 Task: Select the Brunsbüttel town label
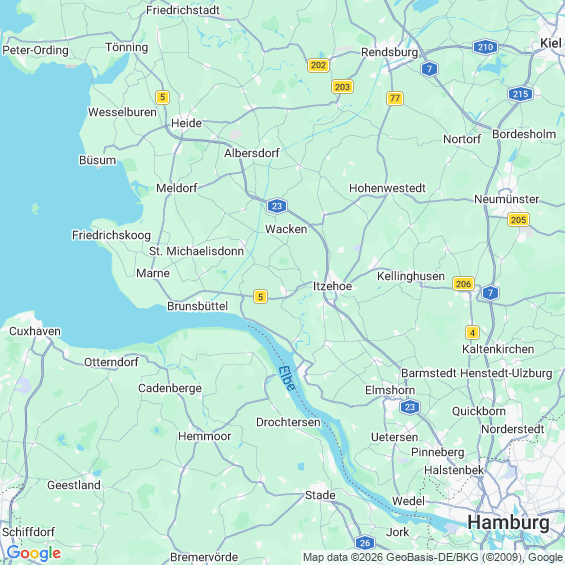(x=197, y=306)
